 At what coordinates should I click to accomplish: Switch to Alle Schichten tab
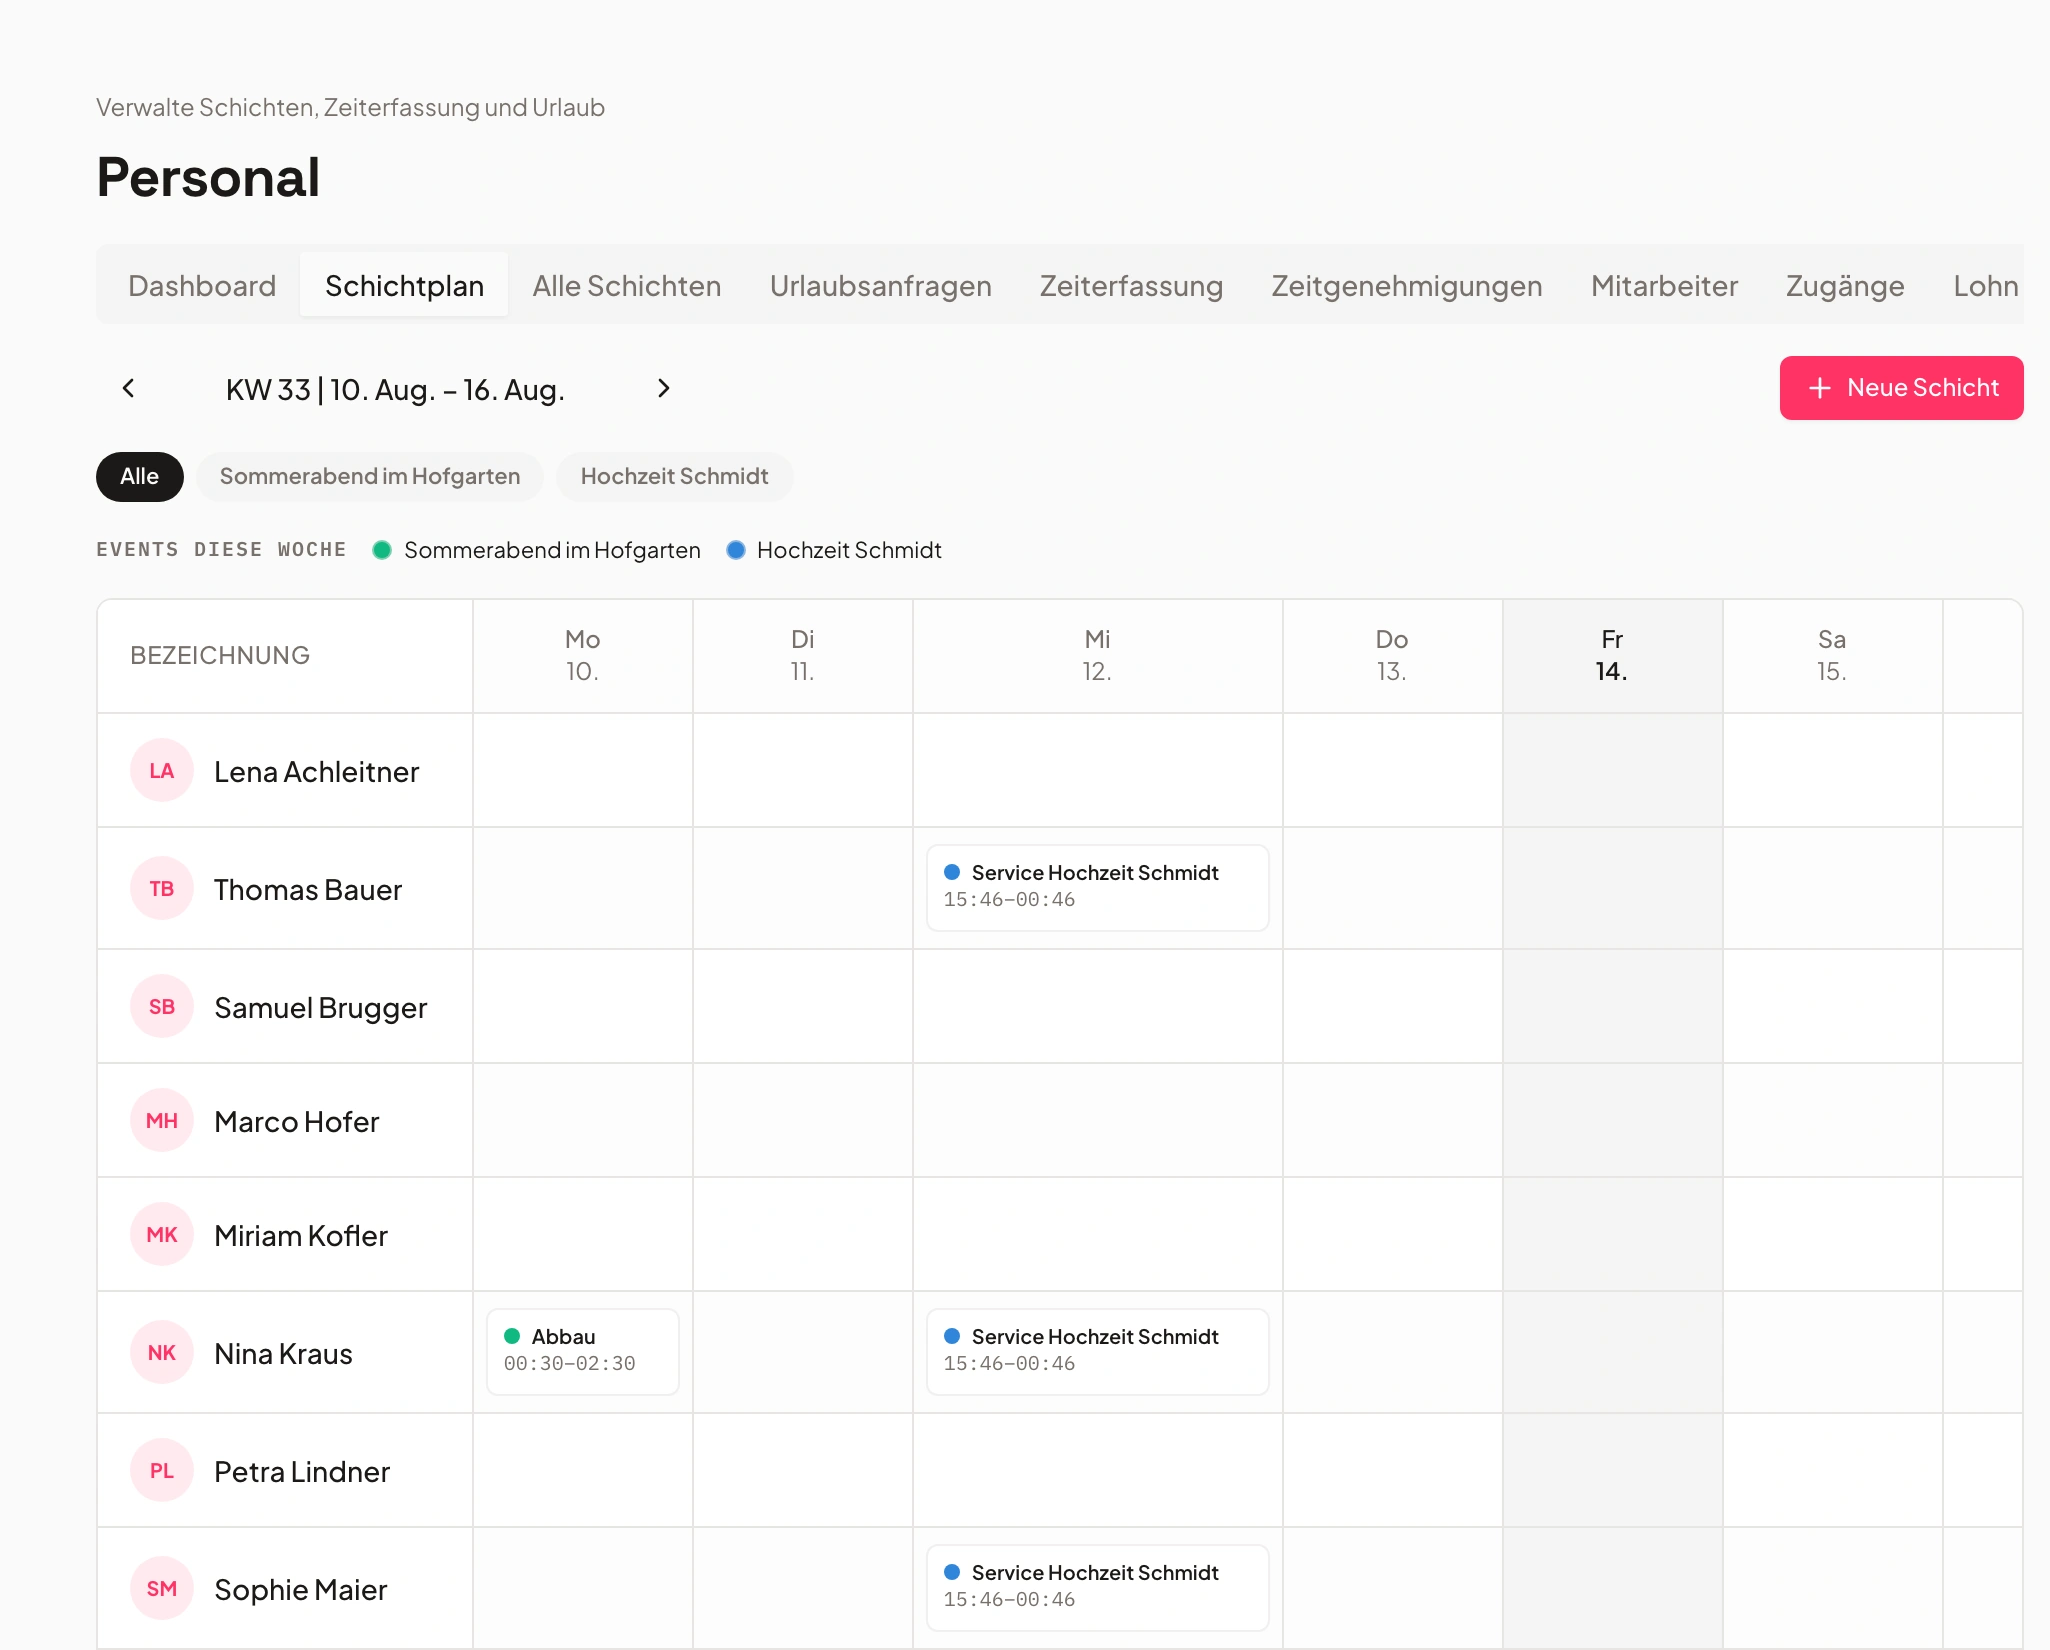(x=627, y=286)
